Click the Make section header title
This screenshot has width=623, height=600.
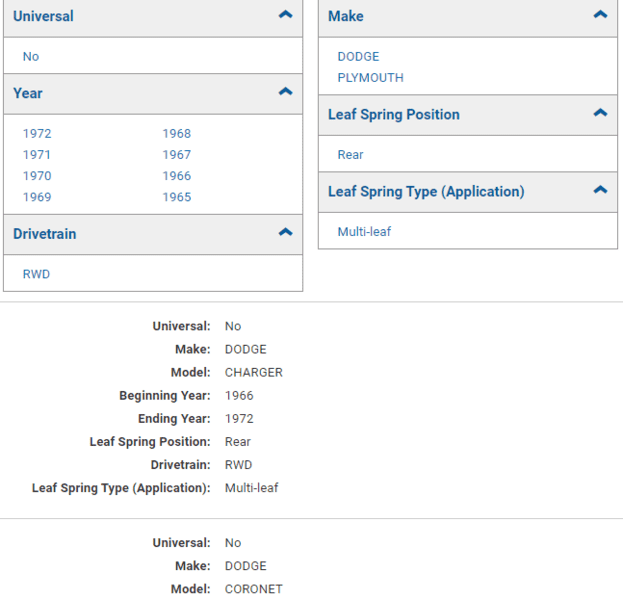(x=346, y=16)
